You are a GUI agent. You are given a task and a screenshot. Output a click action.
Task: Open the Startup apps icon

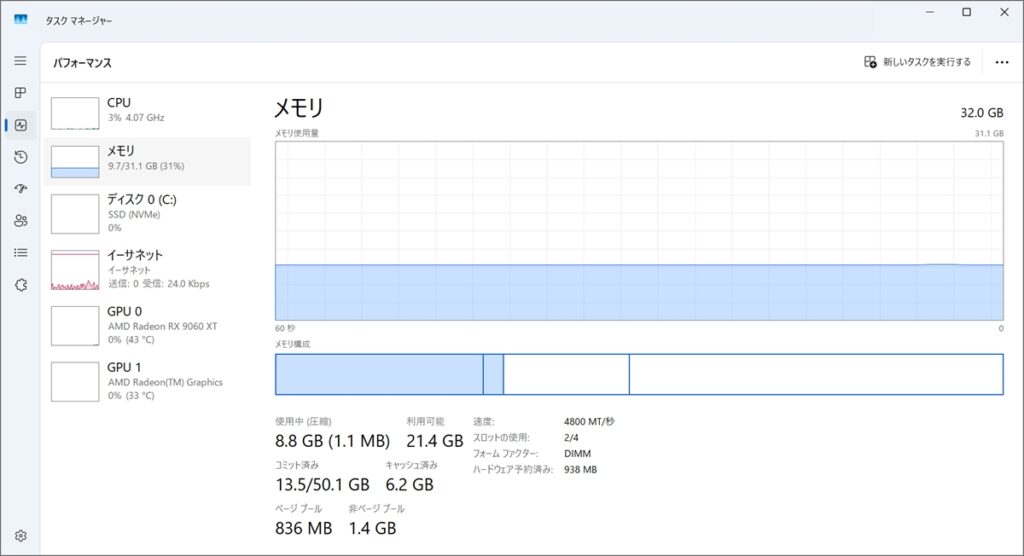point(20,189)
